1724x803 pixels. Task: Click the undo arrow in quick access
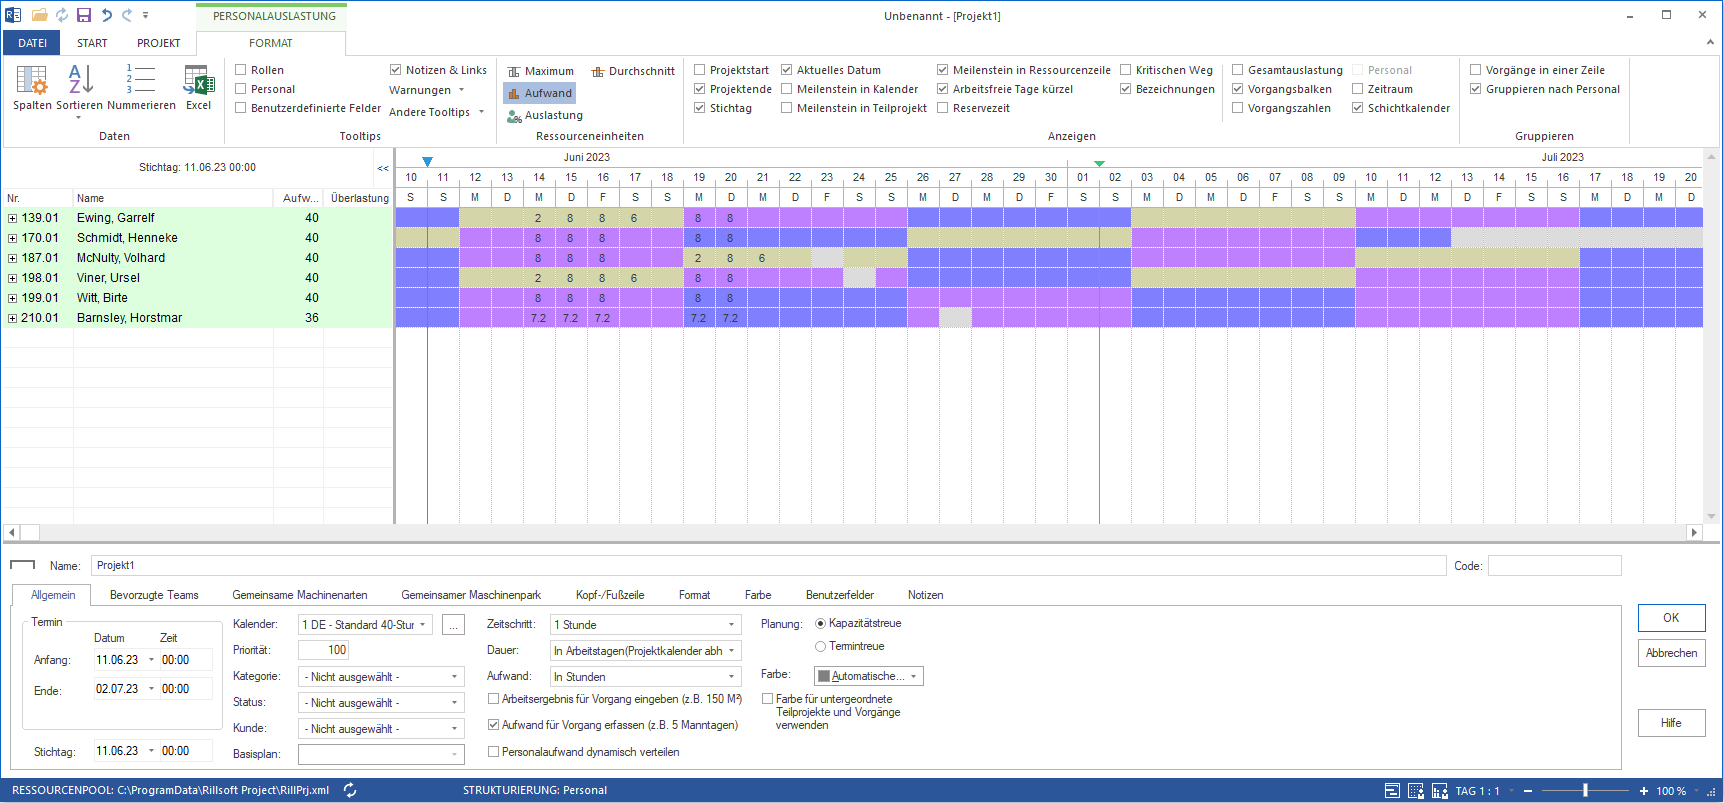point(106,15)
